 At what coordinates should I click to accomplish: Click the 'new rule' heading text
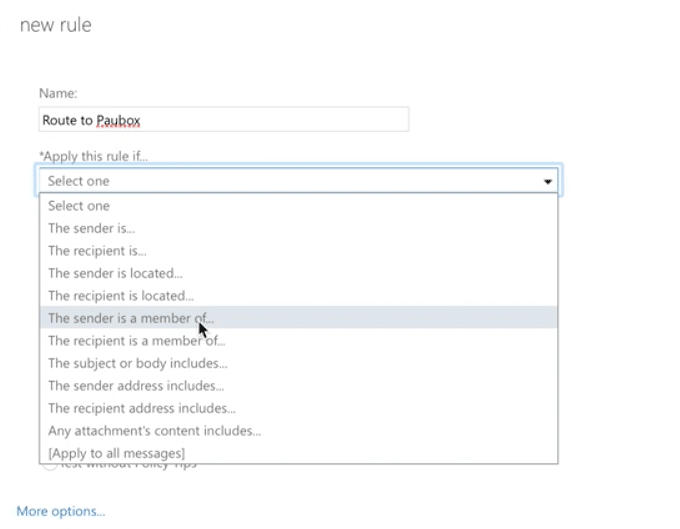coord(56,25)
